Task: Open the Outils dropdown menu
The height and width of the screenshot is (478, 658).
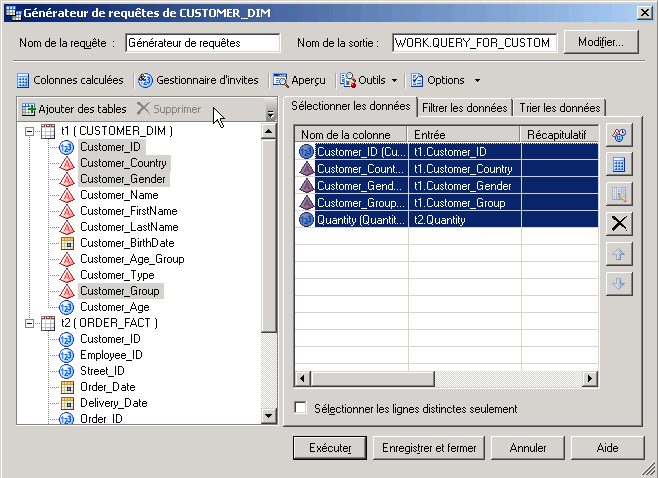Action: [x=370, y=80]
